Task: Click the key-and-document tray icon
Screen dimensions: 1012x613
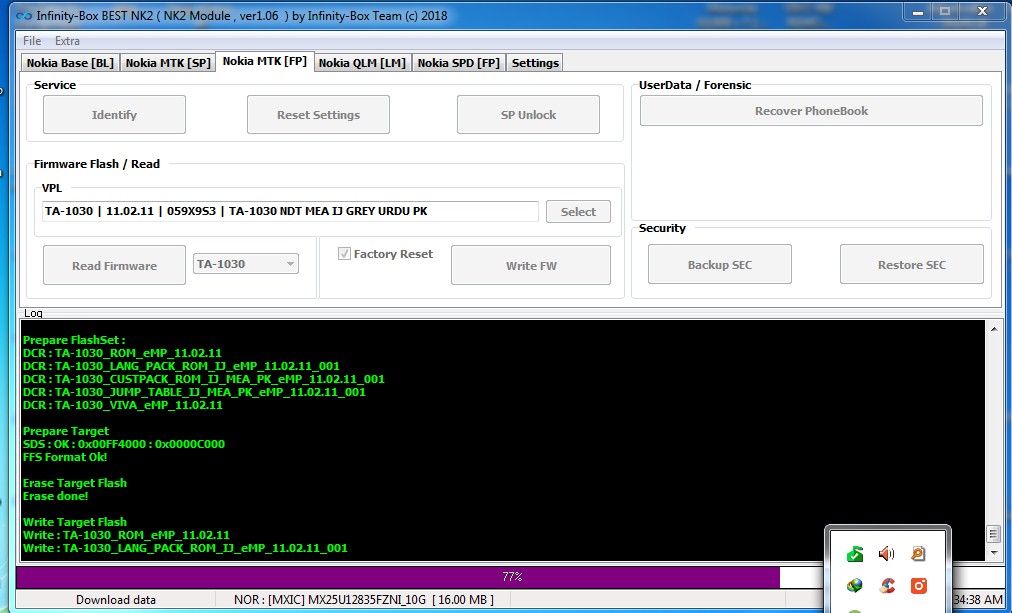Action: [918, 554]
